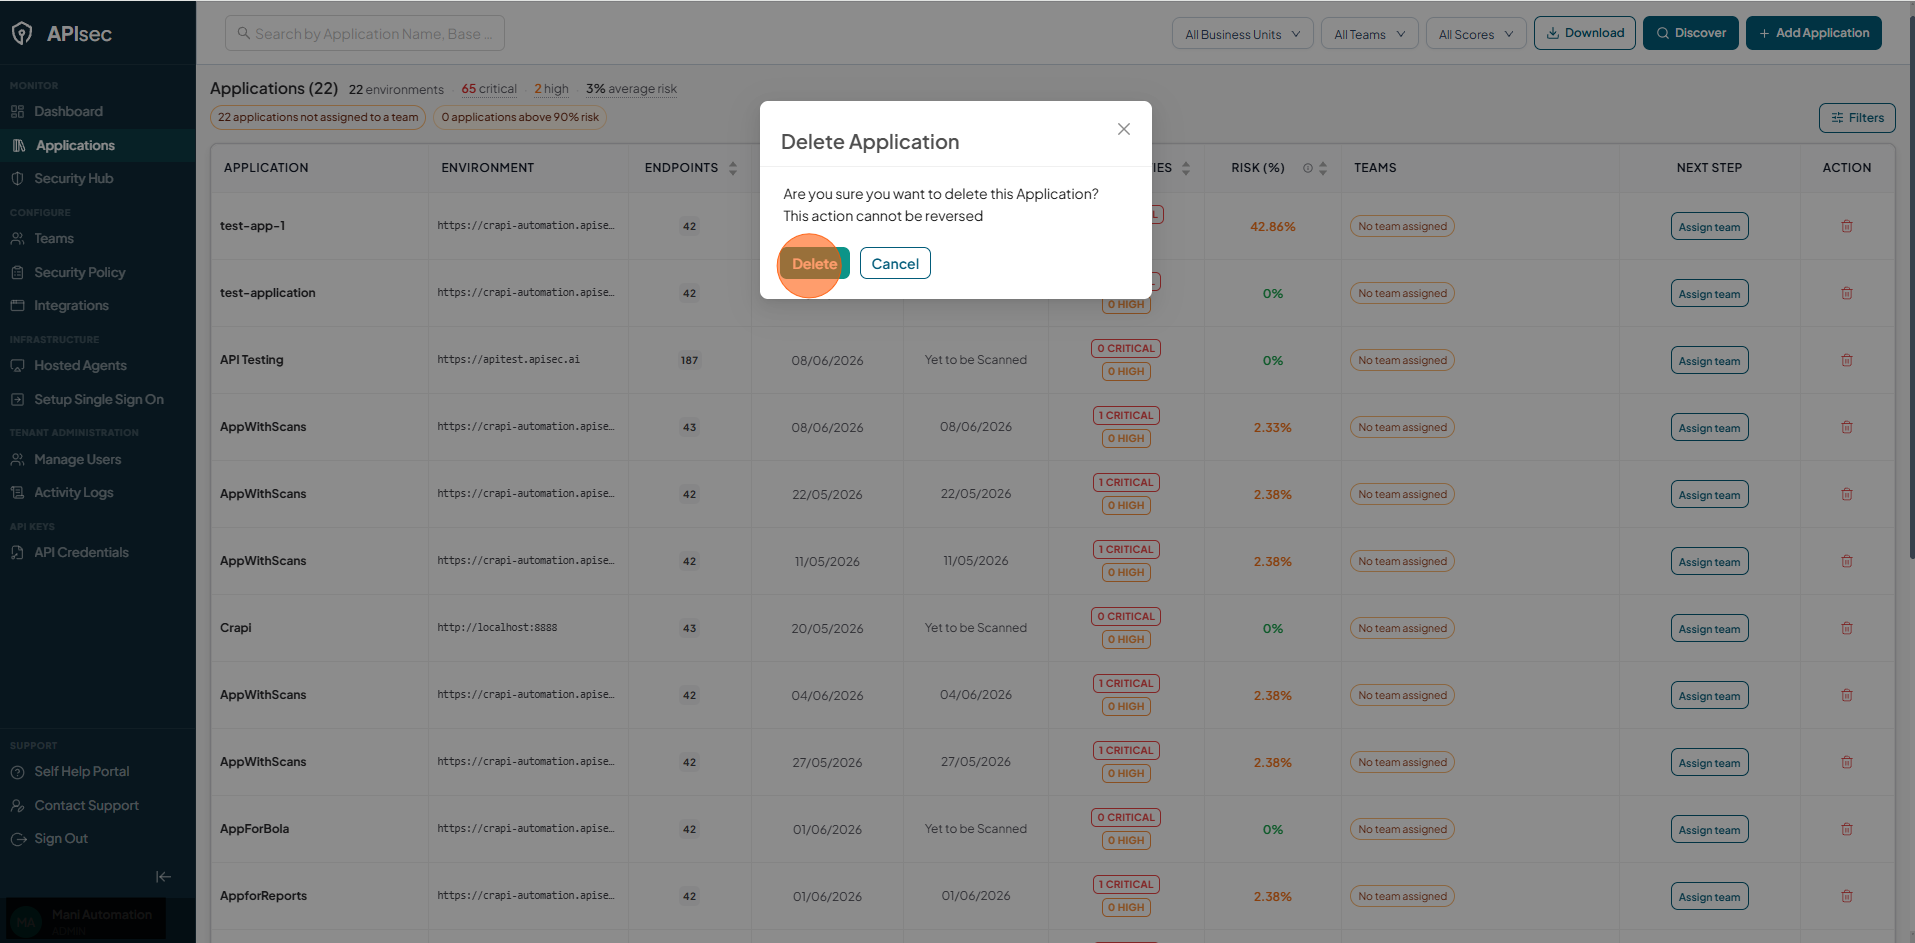This screenshot has width=1915, height=943.
Task: Cancel the delete application dialog
Action: 895,264
